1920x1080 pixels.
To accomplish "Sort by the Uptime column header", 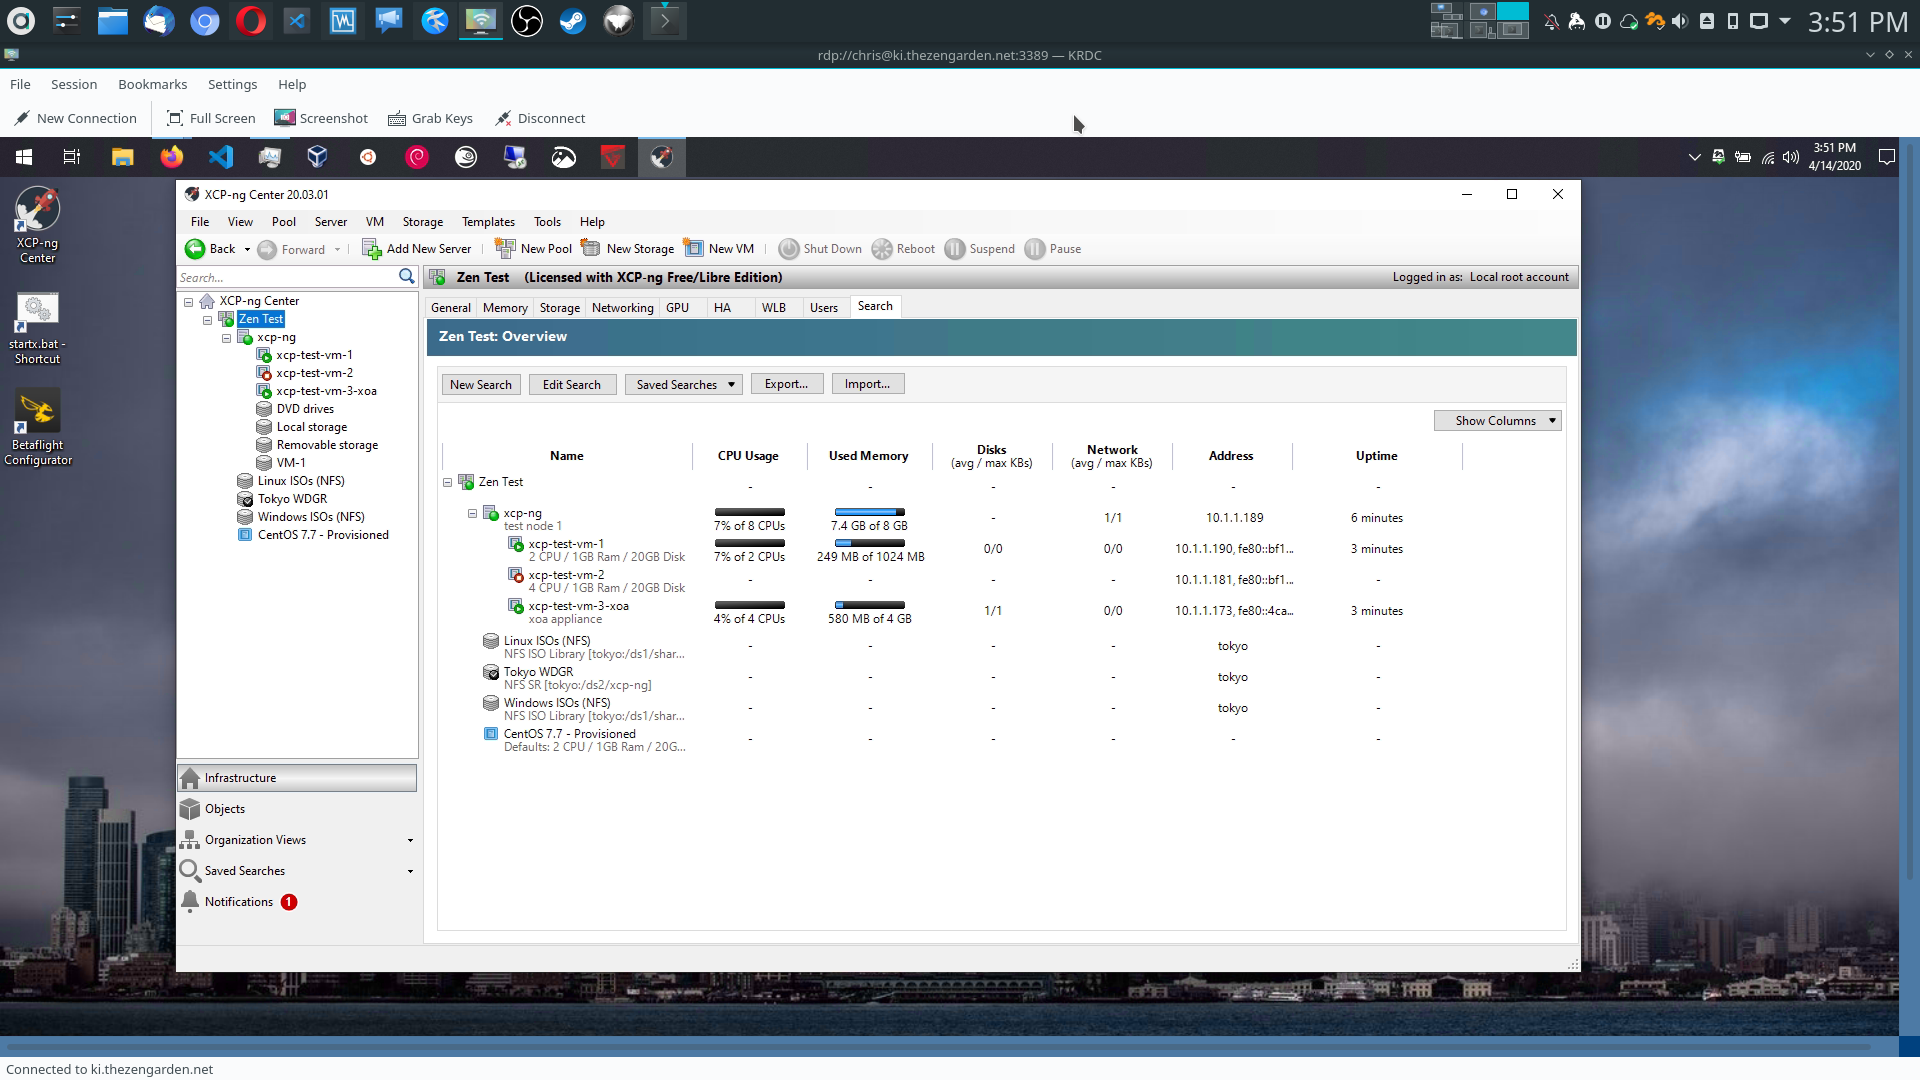I will click(x=1376, y=456).
